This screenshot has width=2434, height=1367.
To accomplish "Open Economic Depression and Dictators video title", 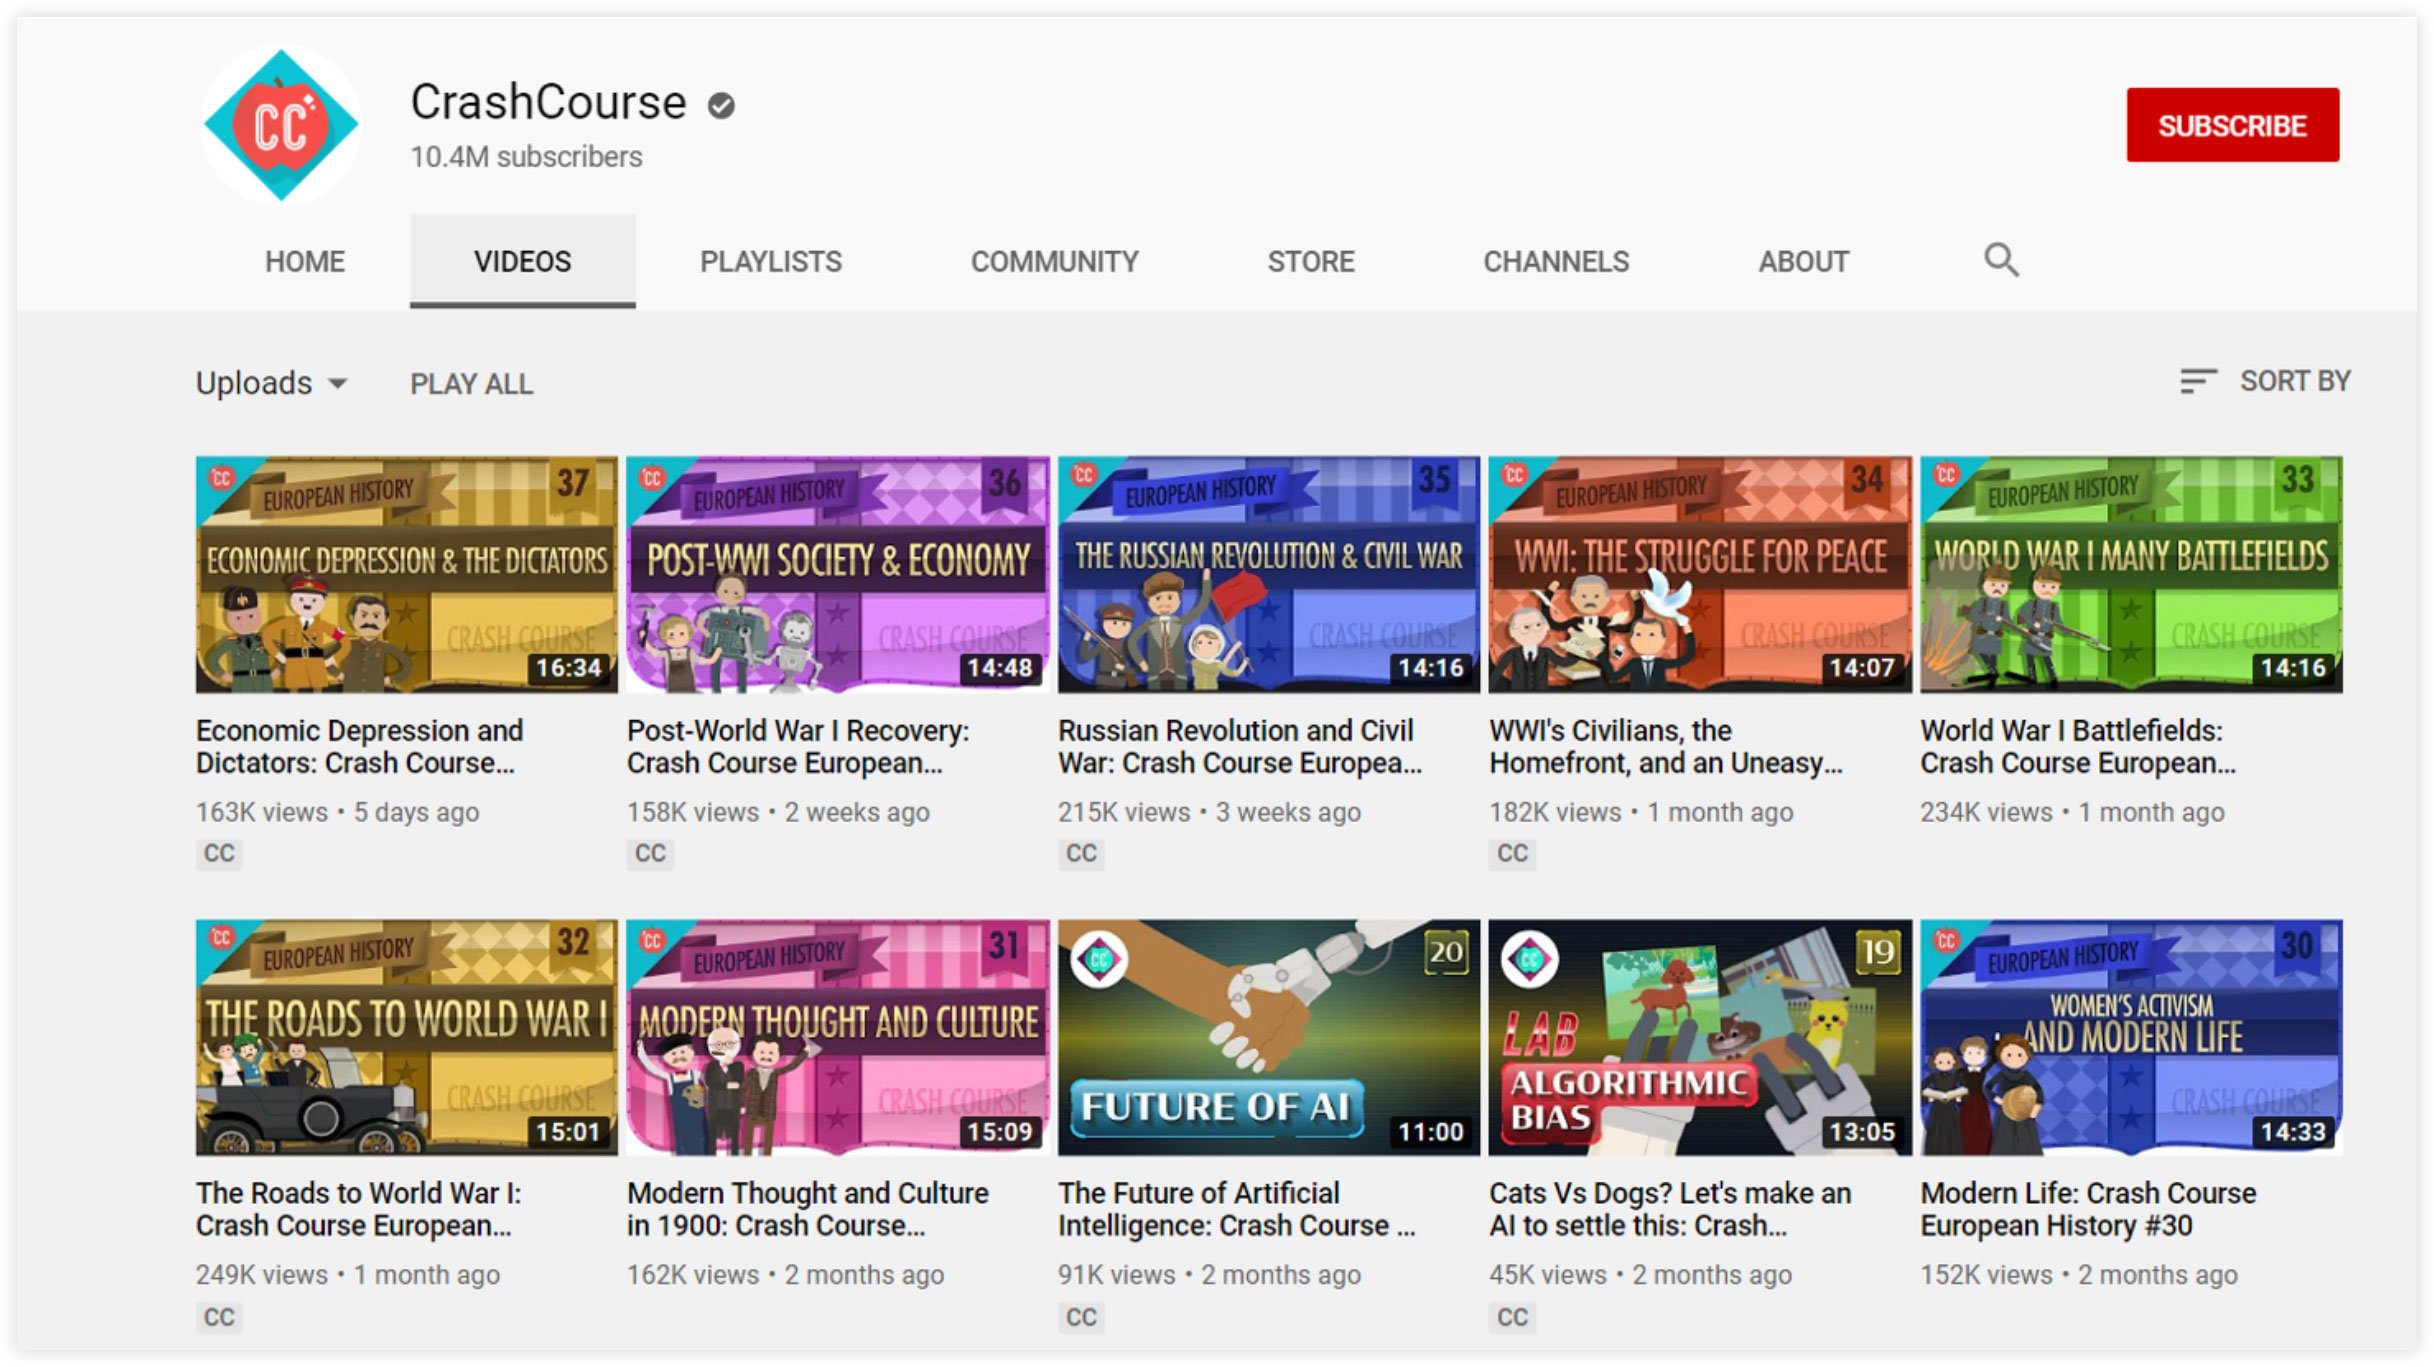I will click(x=360, y=747).
